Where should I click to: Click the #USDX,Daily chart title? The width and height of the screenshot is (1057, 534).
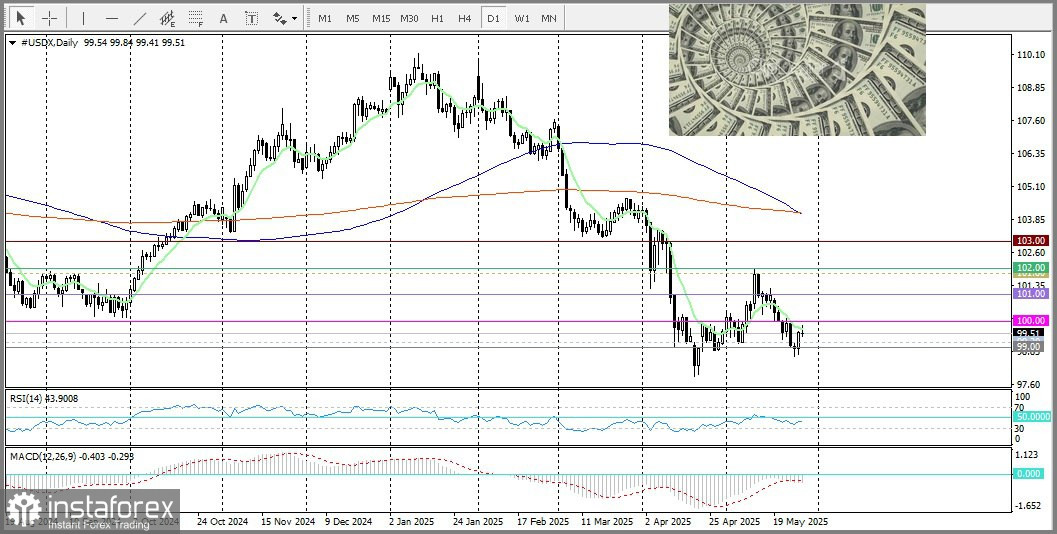coord(49,42)
